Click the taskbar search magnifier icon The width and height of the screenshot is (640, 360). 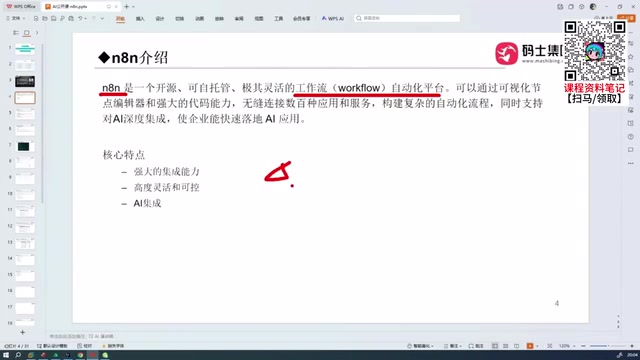pos(18,355)
